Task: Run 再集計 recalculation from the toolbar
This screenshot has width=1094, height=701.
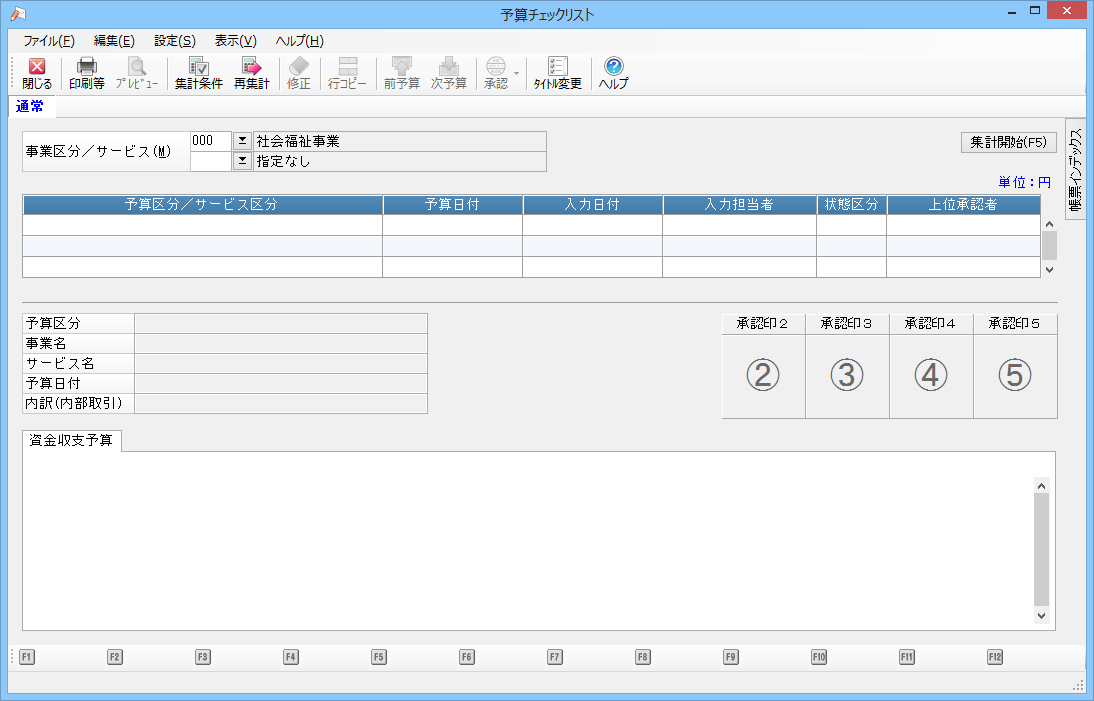Action: coord(251,74)
